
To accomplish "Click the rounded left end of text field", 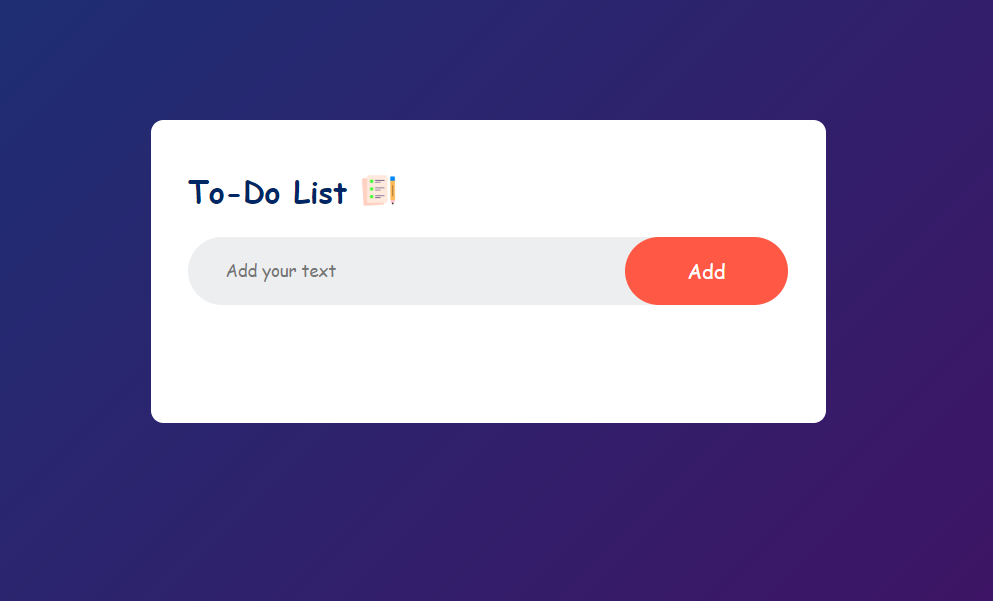I will (204, 271).
